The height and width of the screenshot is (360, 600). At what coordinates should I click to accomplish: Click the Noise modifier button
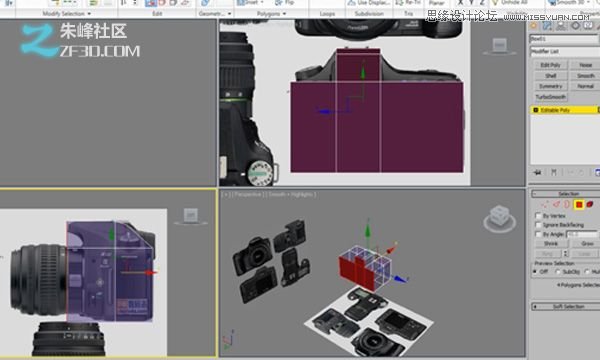(585, 65)
